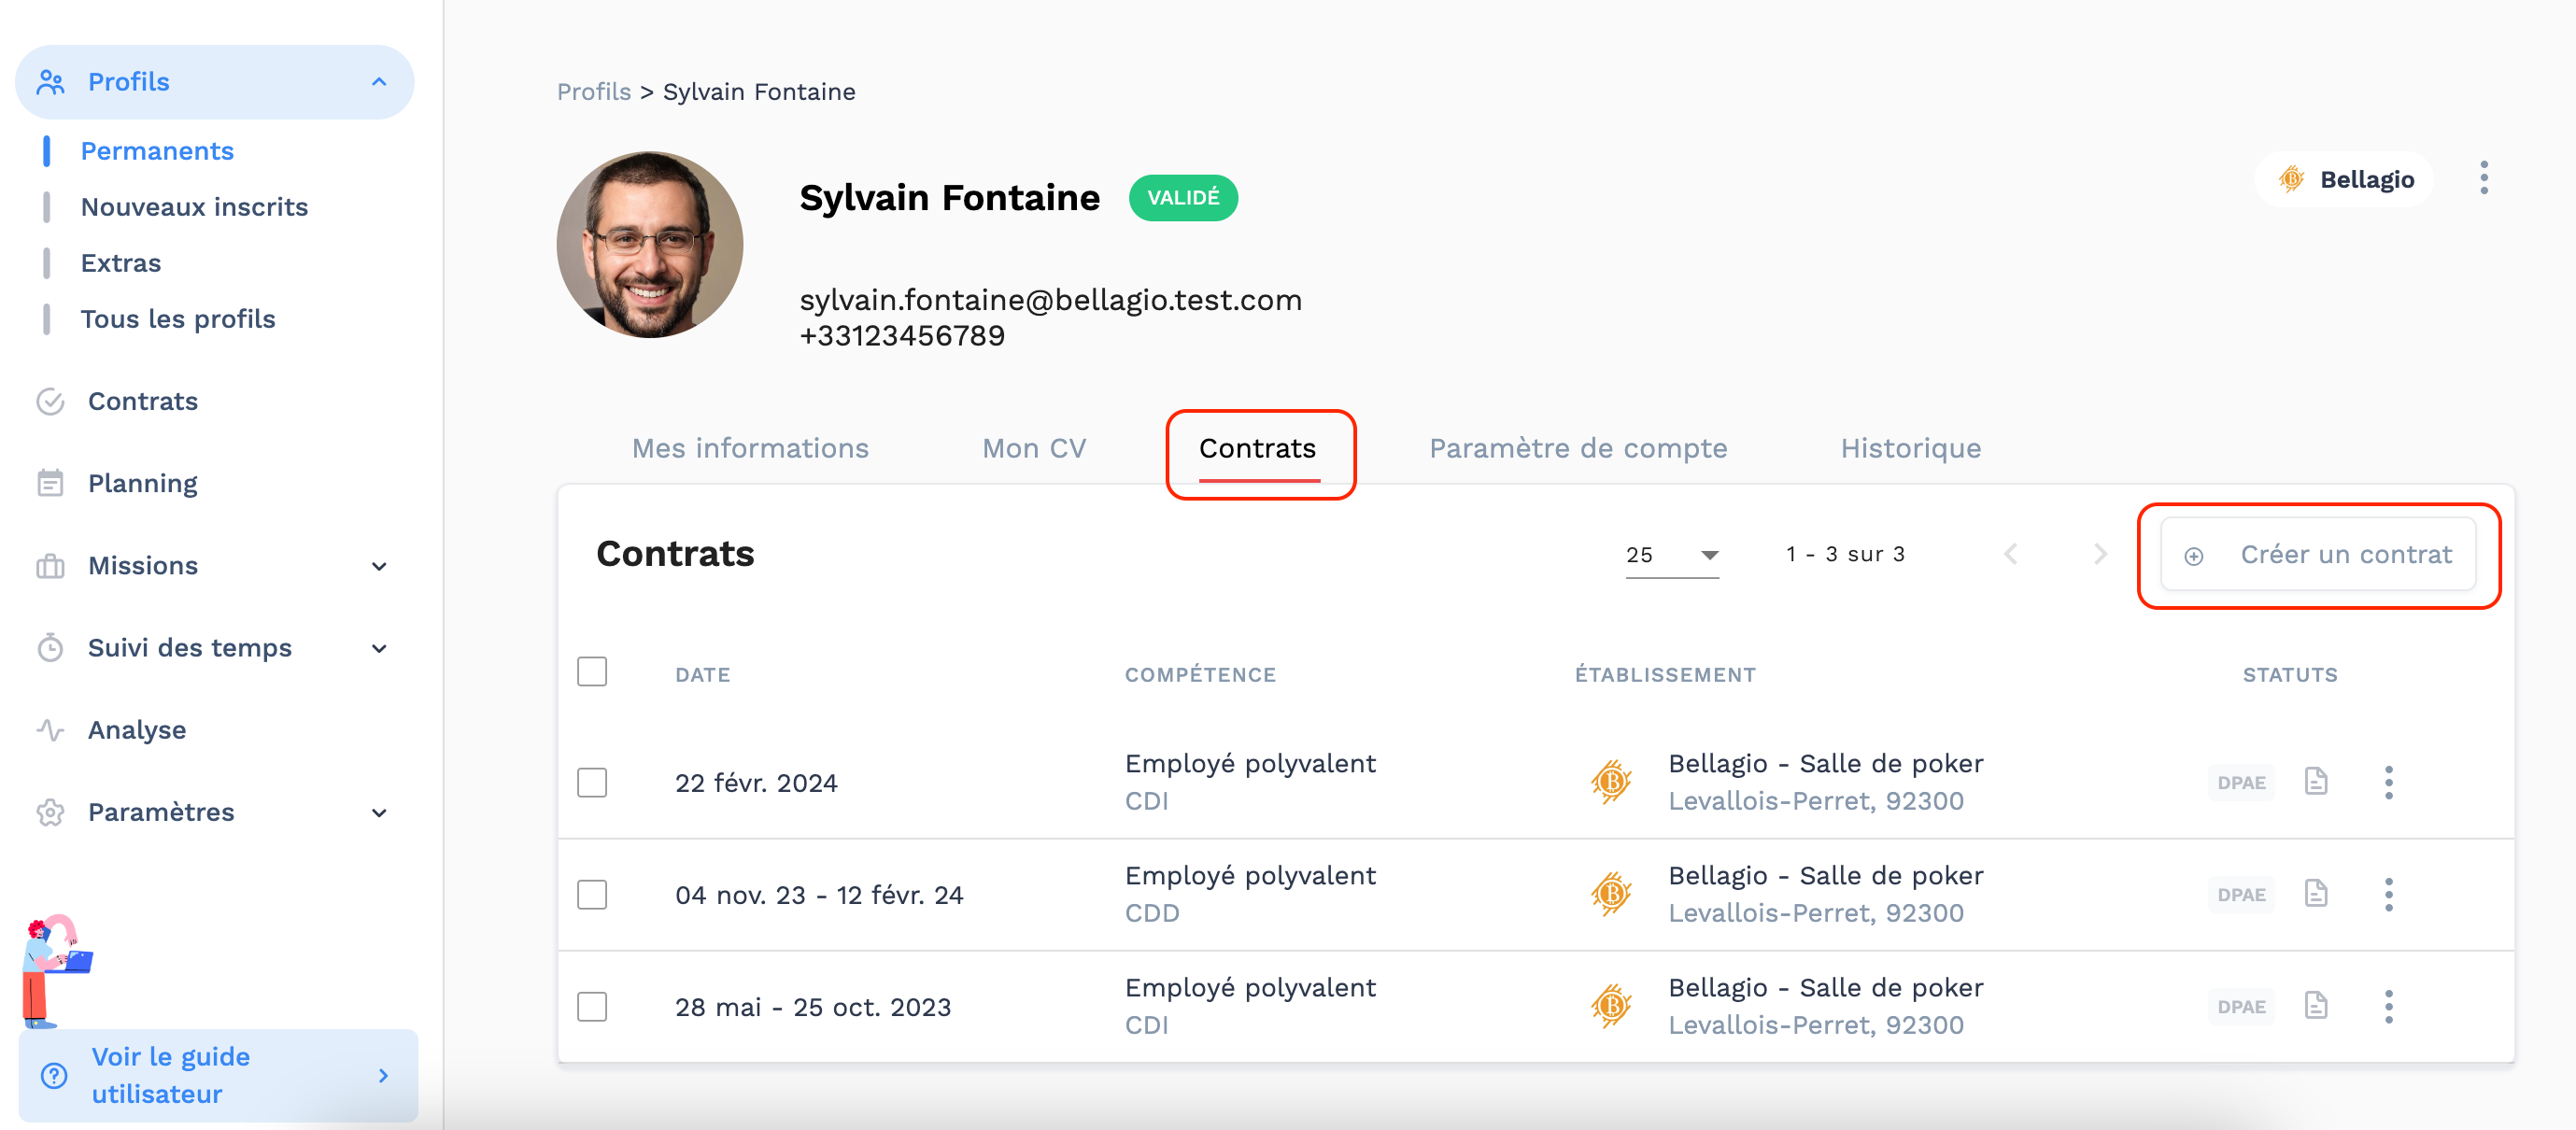Open document icon for 22 févr. 2024 contract

(x=2316, y=781)
